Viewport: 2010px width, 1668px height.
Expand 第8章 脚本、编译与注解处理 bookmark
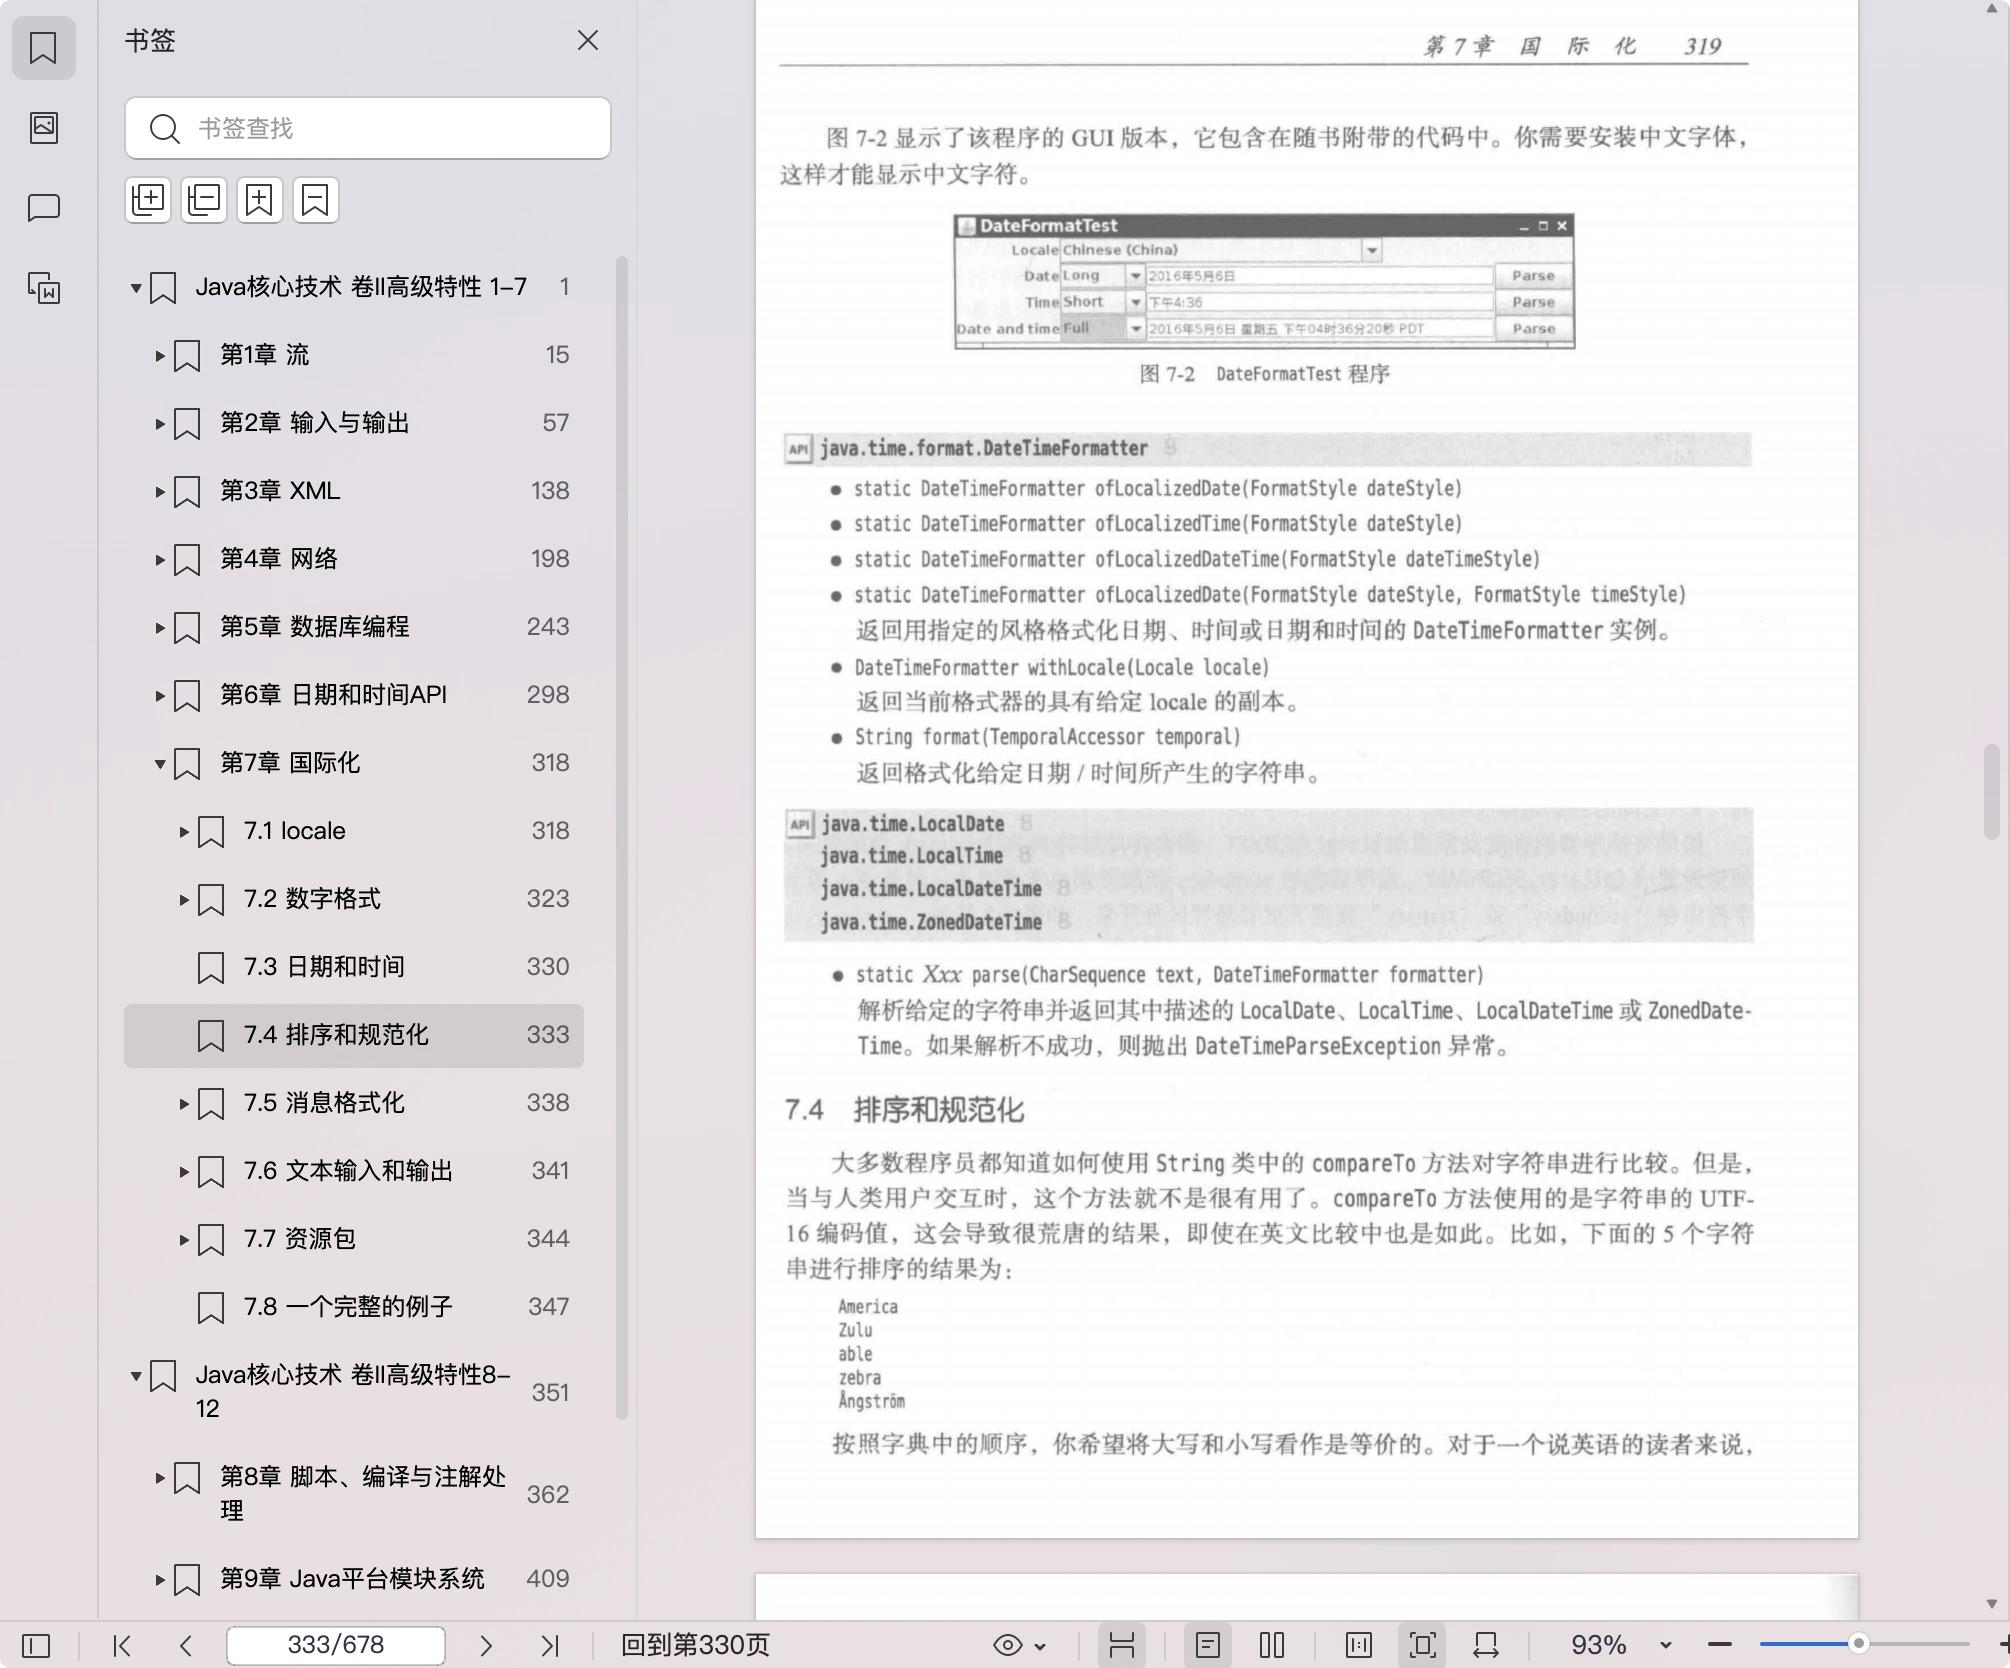[160, 1477]
